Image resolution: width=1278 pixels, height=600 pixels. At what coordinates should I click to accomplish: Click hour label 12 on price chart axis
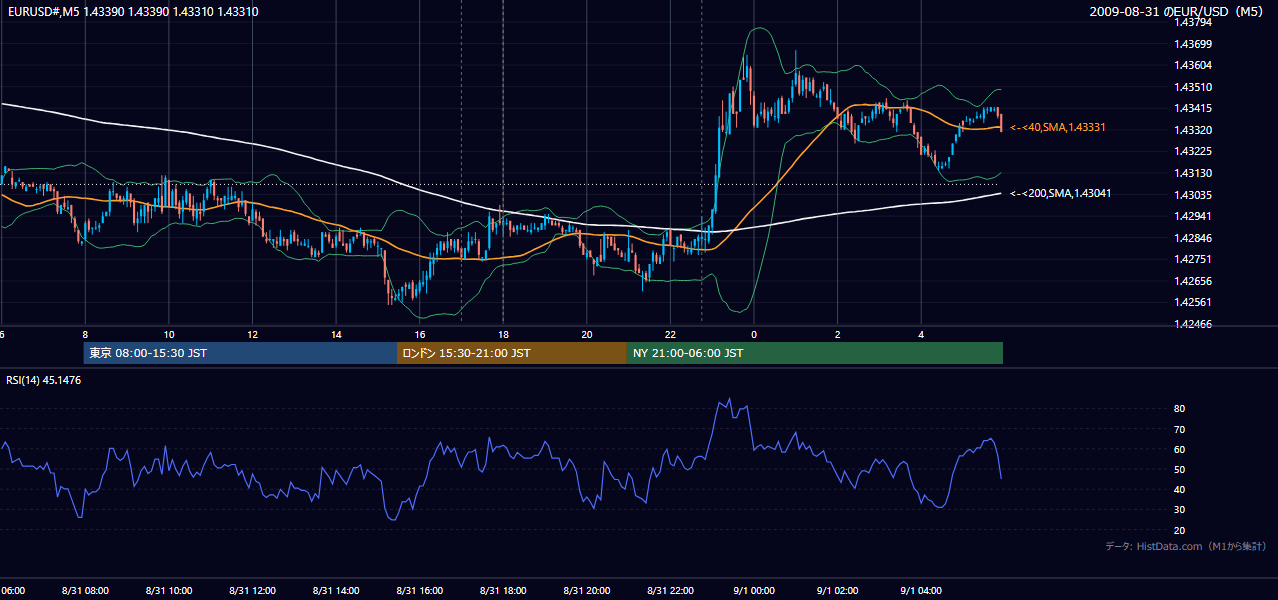[x=253, y=335]
